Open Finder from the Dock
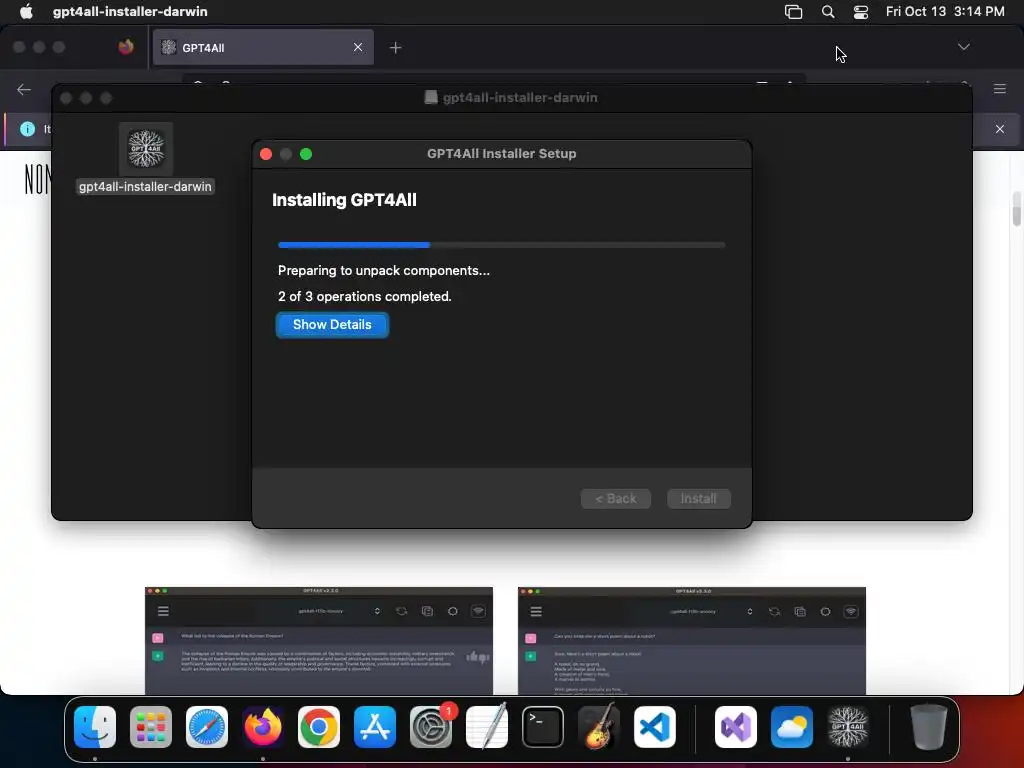This screenshot has width=1024, height=768. pyautogui.click(x=95, y=727)
